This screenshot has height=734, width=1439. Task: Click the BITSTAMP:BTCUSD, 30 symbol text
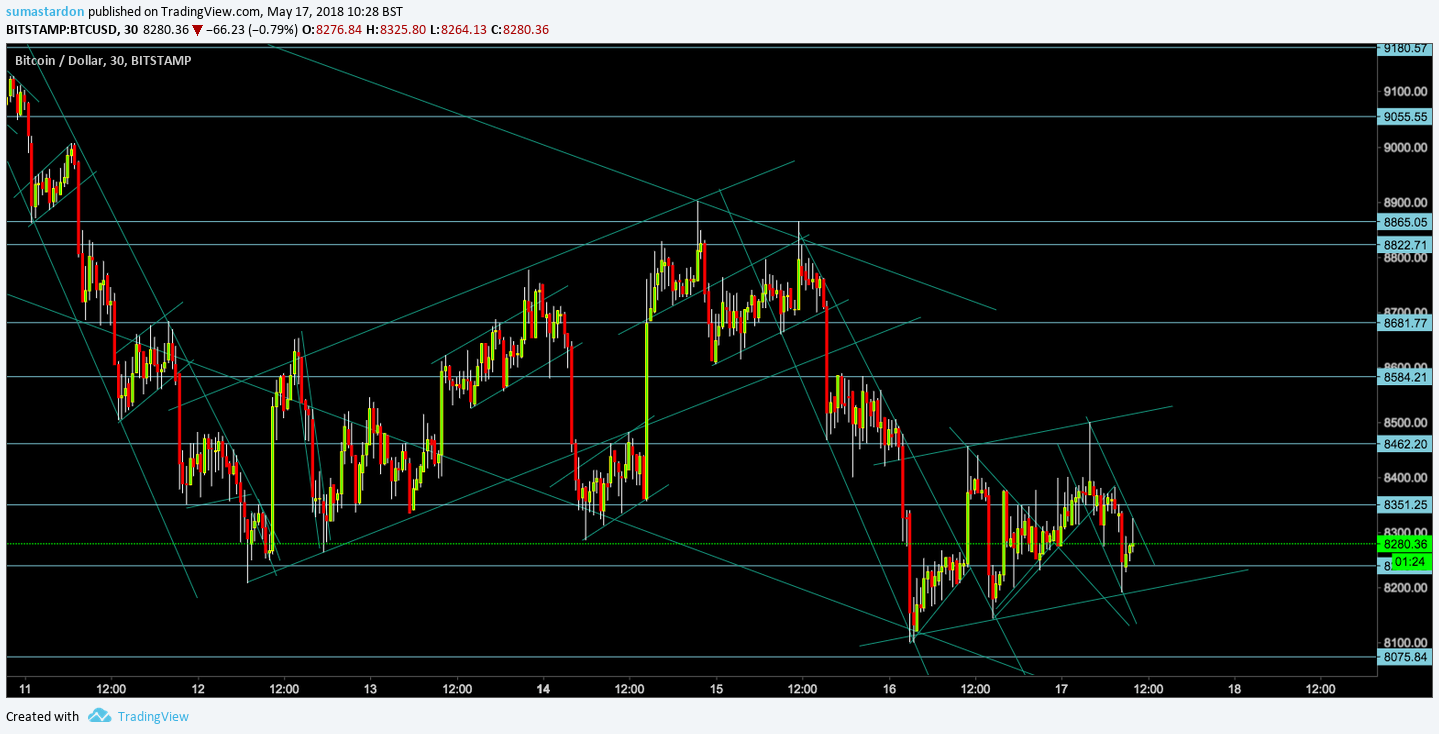coord(72,29)
